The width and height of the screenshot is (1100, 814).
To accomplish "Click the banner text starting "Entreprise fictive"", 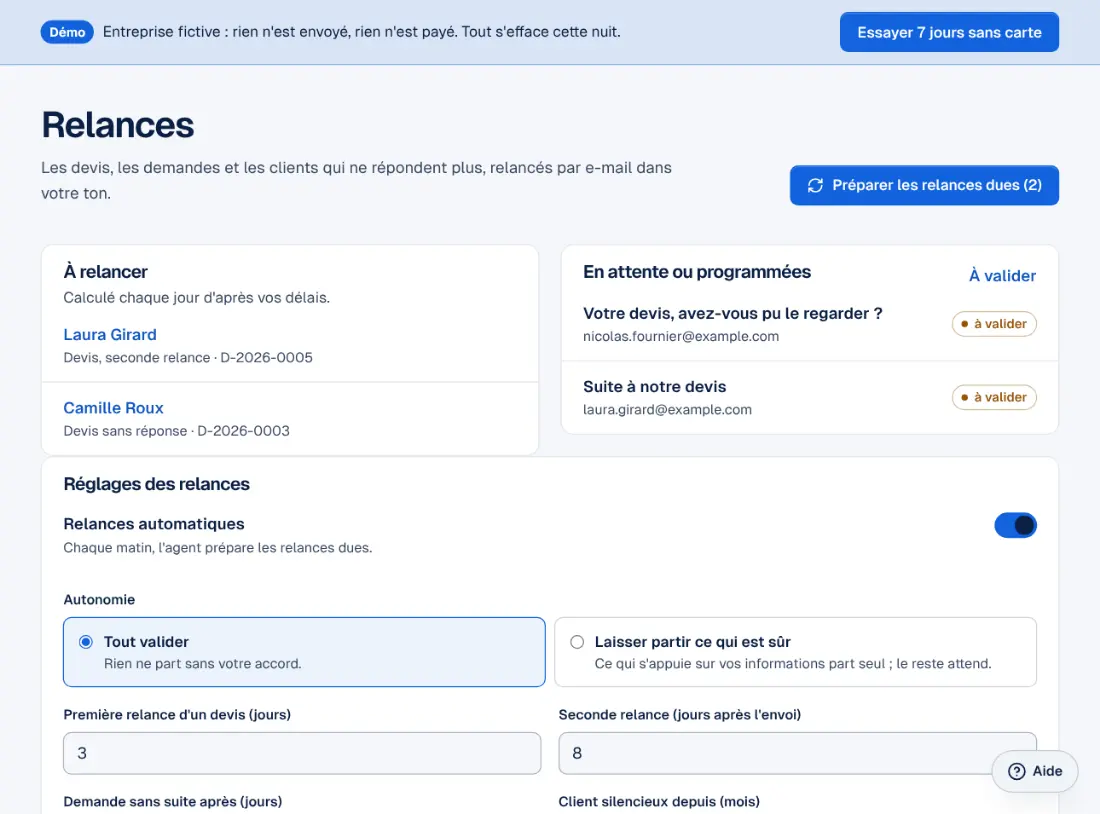I will pos(361,32).
